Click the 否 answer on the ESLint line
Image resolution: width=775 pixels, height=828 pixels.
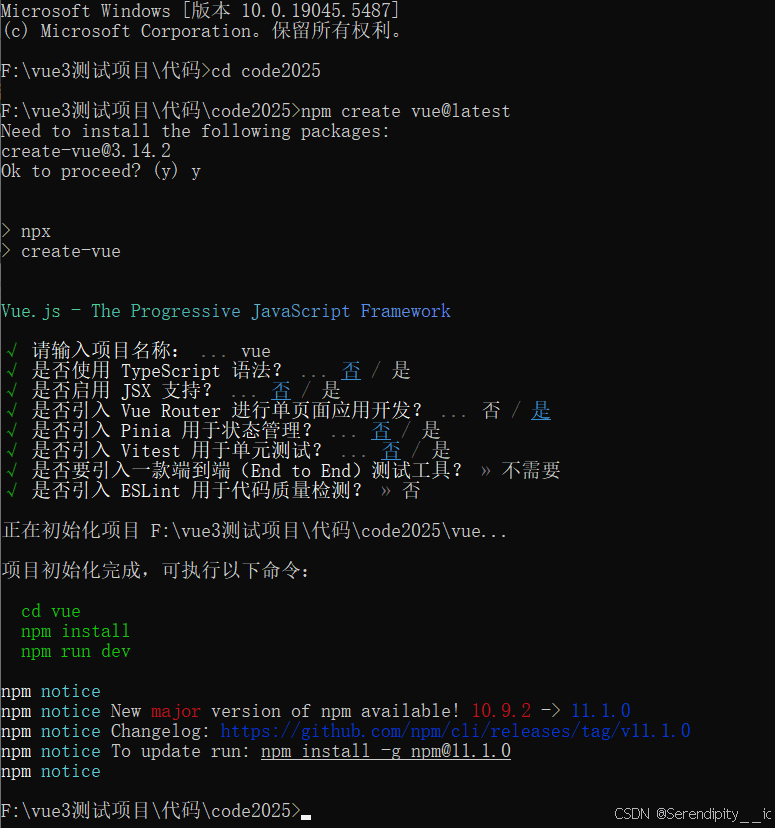[x=411, y=491]
